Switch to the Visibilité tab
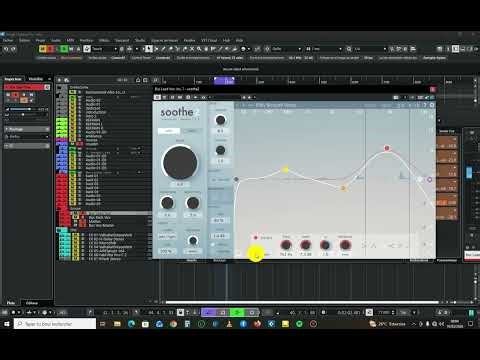Screen dimensions: 480x360 point(36,79)
